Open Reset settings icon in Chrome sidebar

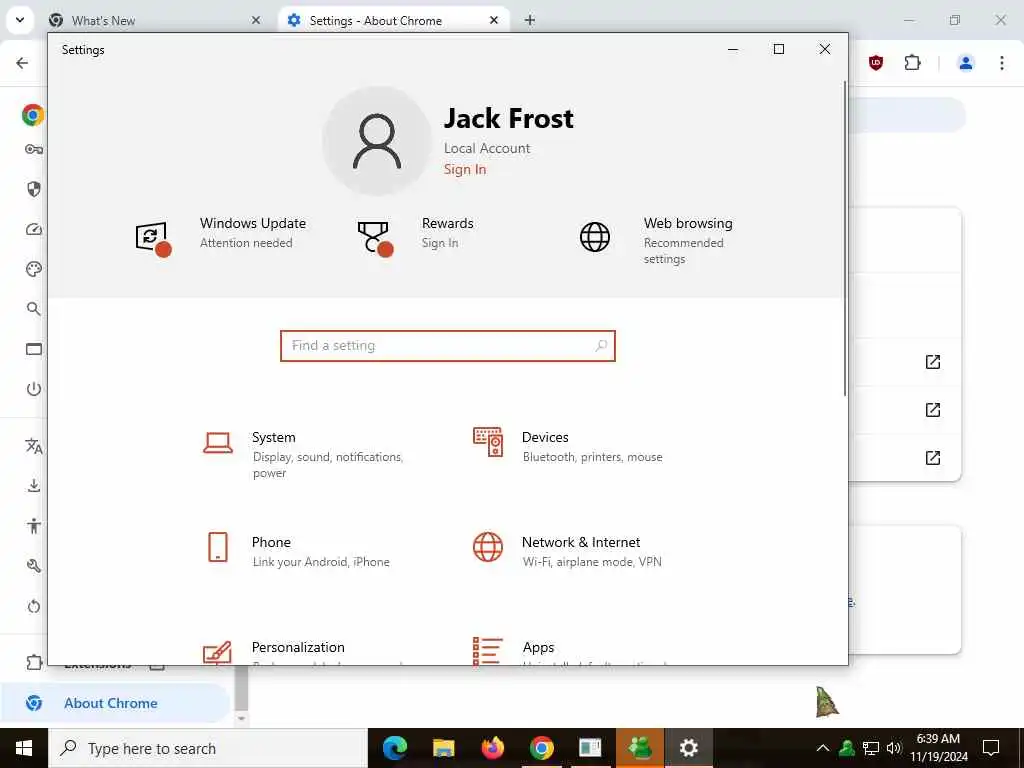34,606
